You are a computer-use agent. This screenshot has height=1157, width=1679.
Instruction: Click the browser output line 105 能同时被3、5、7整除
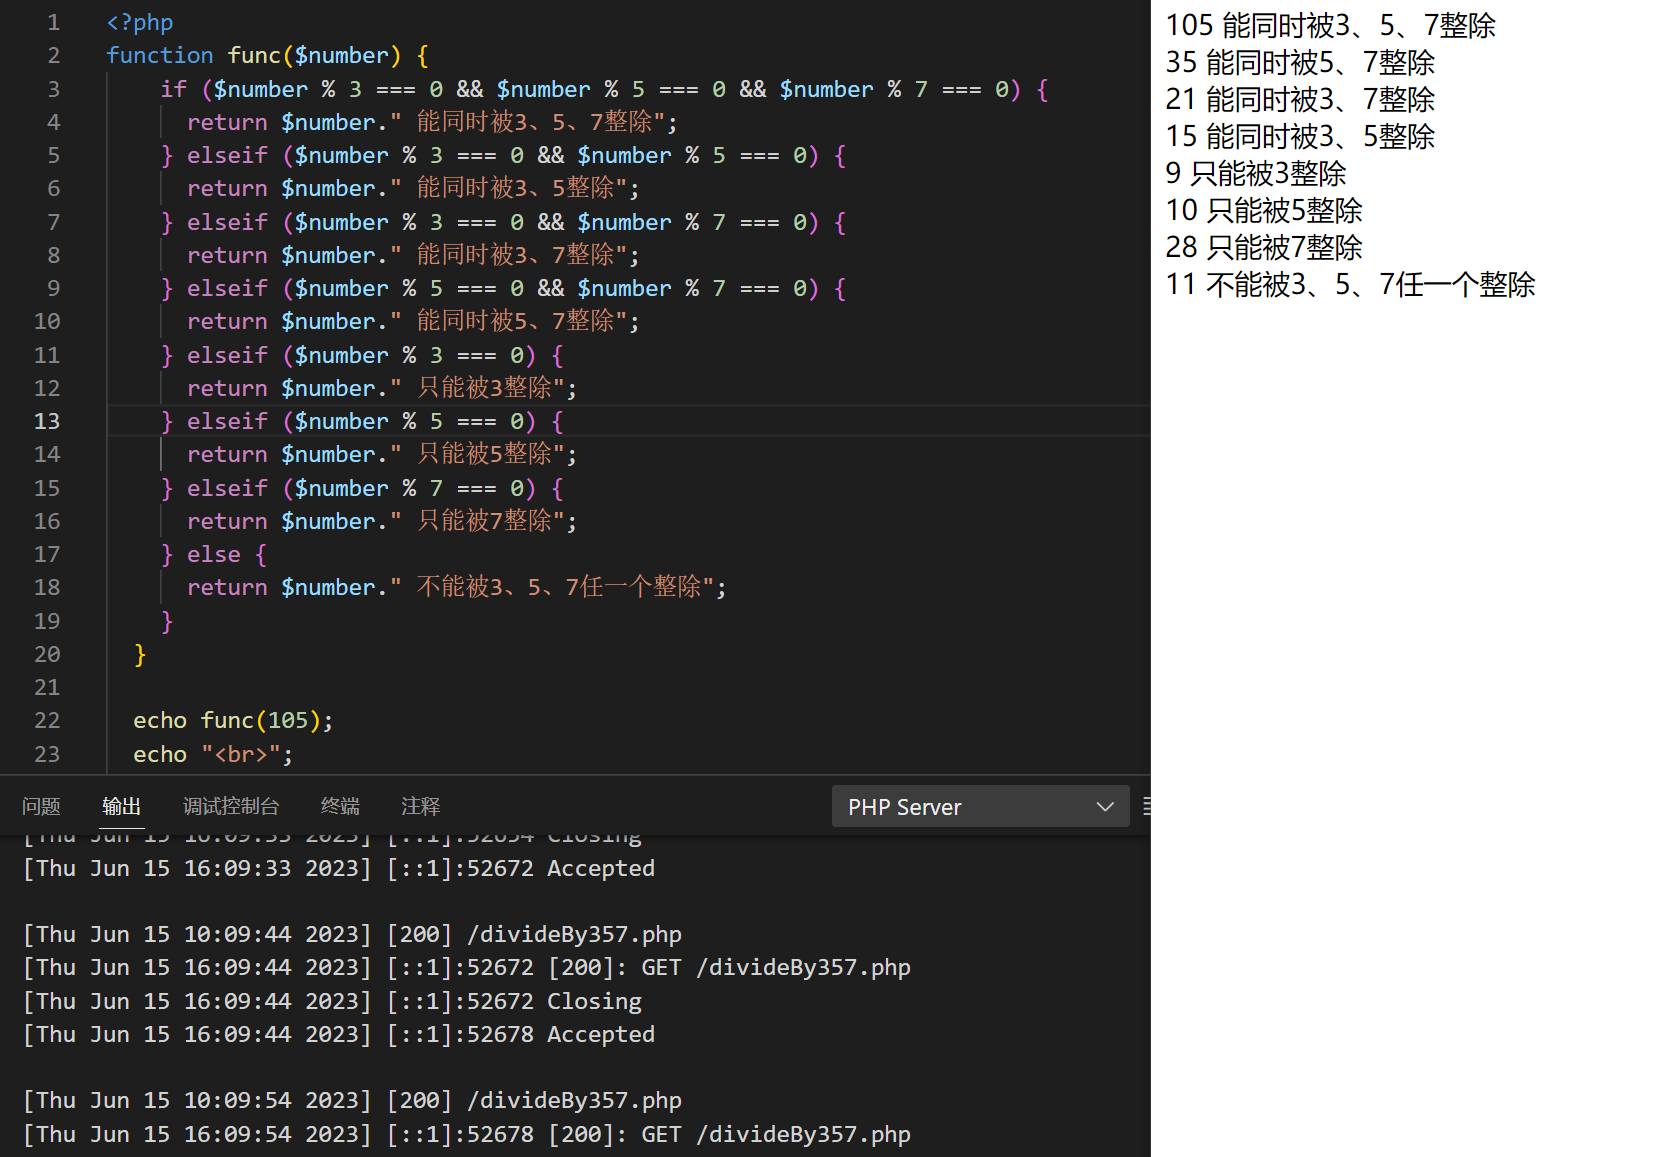1330,25
